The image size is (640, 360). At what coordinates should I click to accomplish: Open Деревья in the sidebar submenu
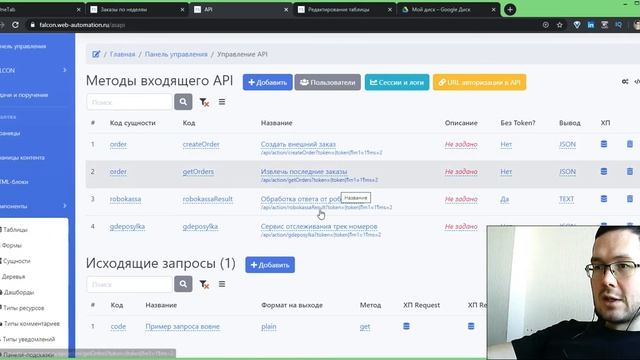(13, 276)
